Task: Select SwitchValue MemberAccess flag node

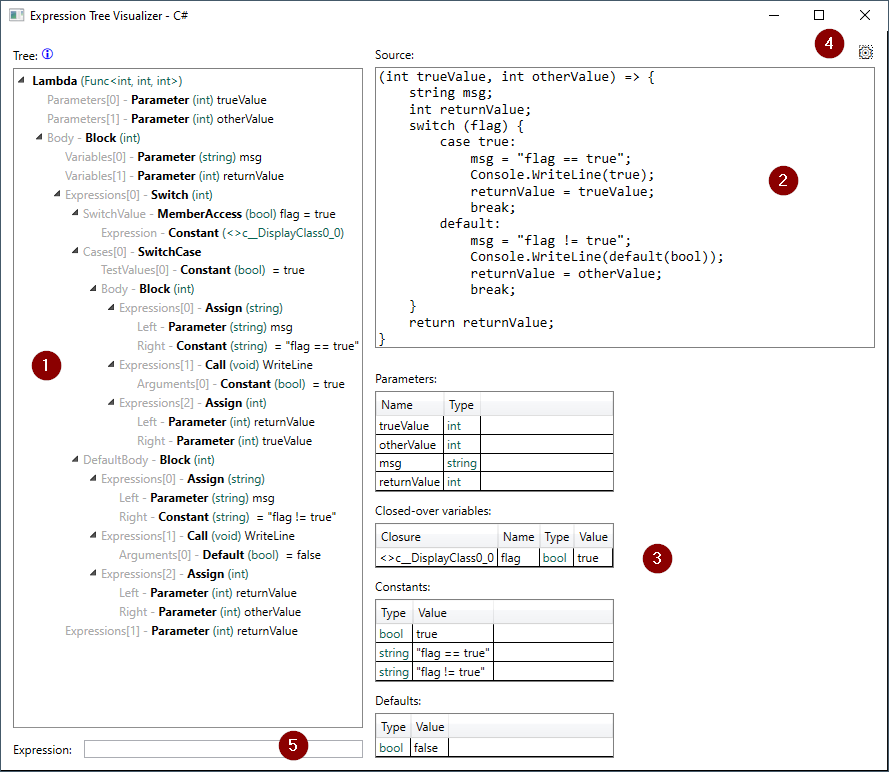Action: point(209,214)
